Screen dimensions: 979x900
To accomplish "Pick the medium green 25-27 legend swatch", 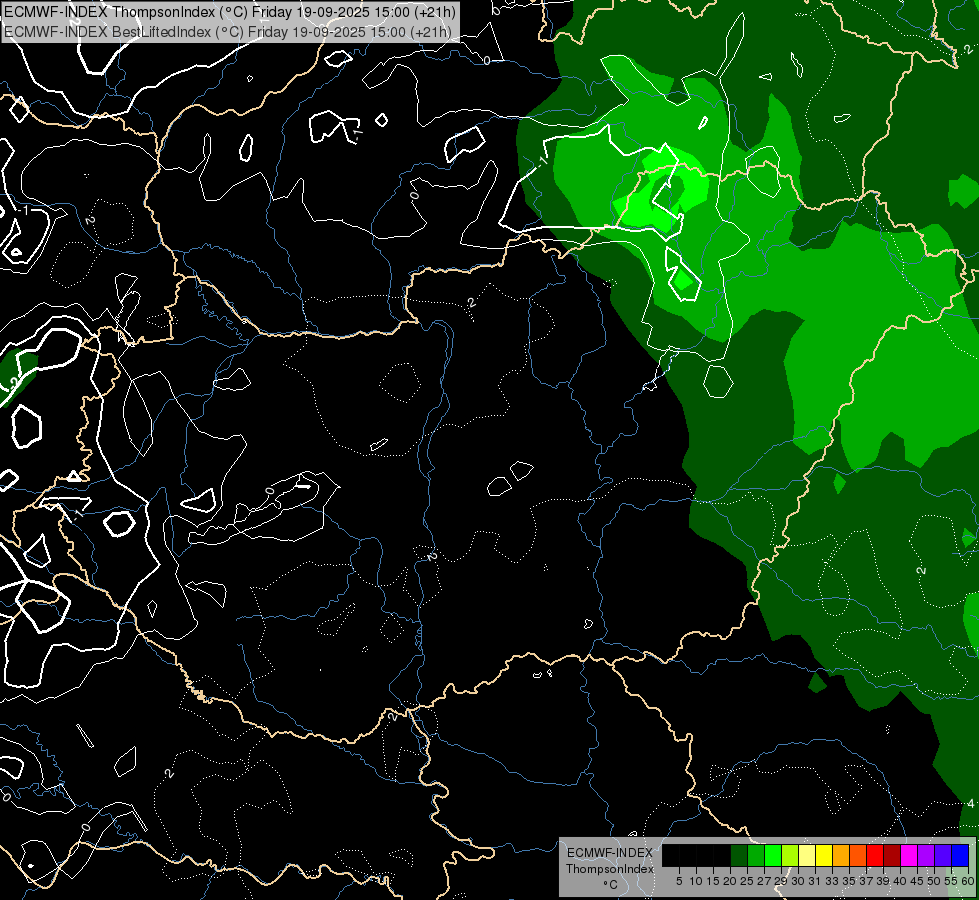I will tap(756, 855).
